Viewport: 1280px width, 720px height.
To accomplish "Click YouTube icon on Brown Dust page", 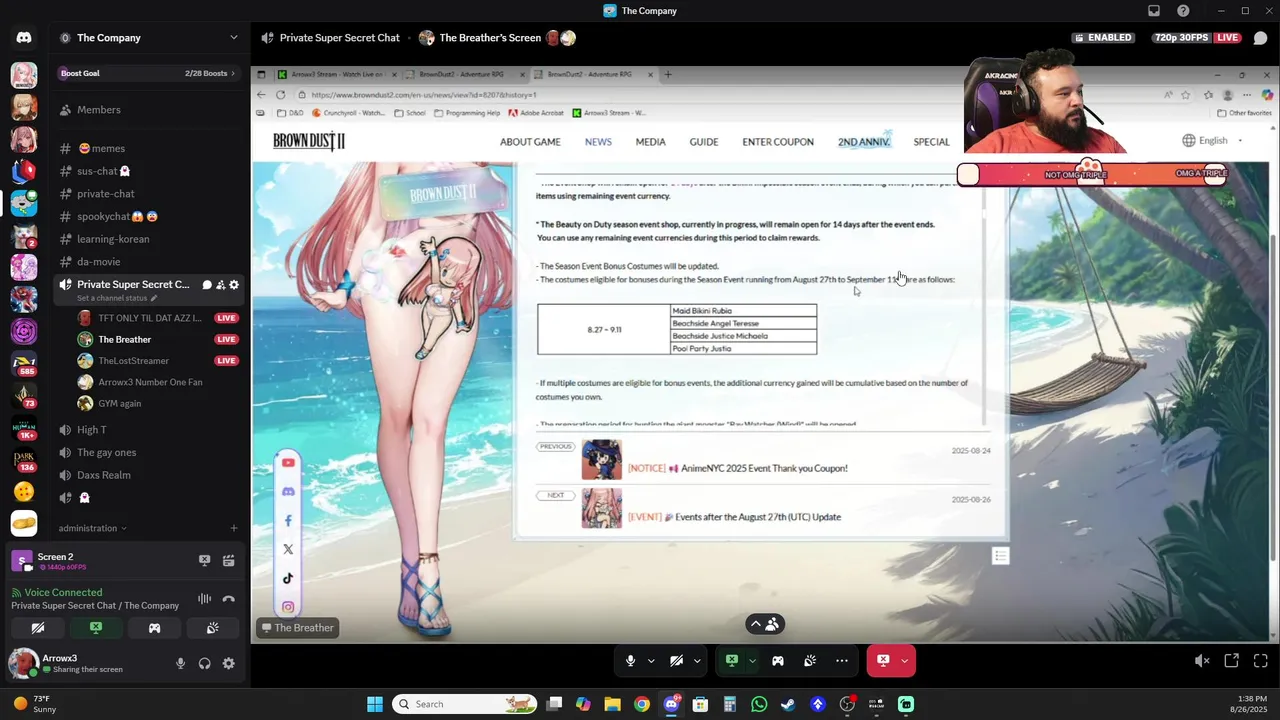I will click(x=288, y=463).
